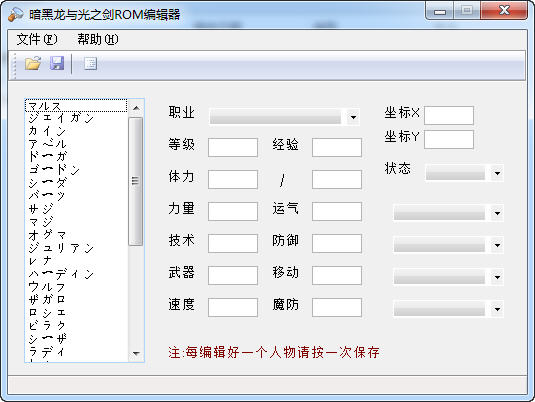Expand the 状态 dropdown
The image size is (535, 402).
pyautogui.click(x=497, y=173)
